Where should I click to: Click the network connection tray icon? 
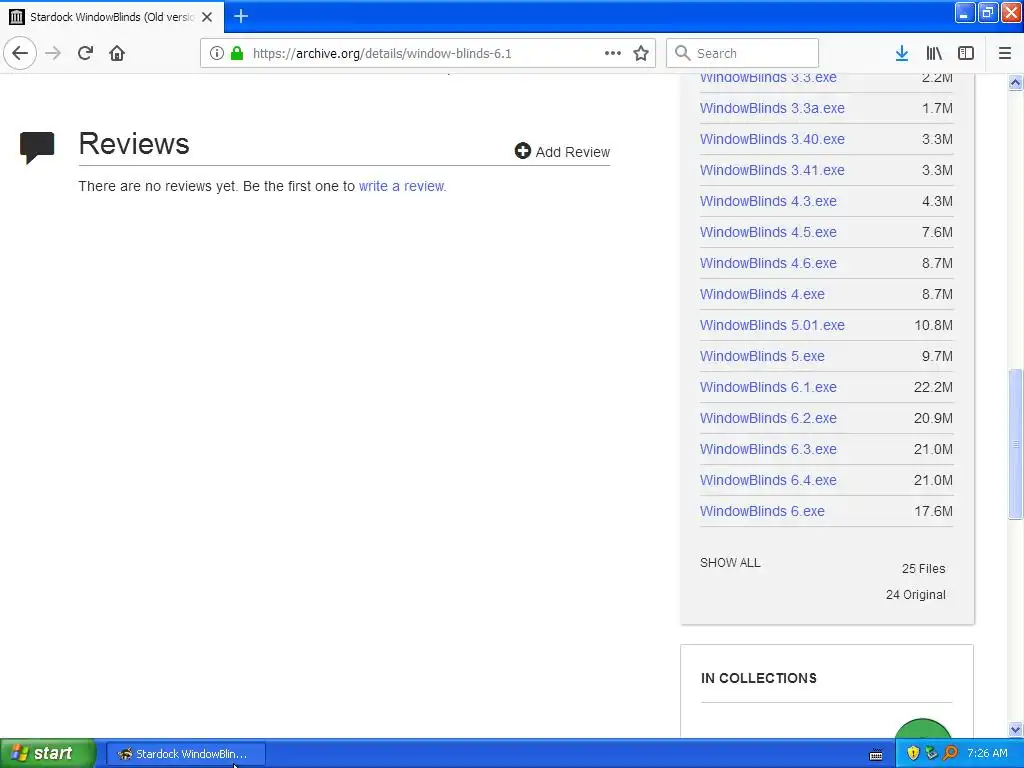[932, 753]
